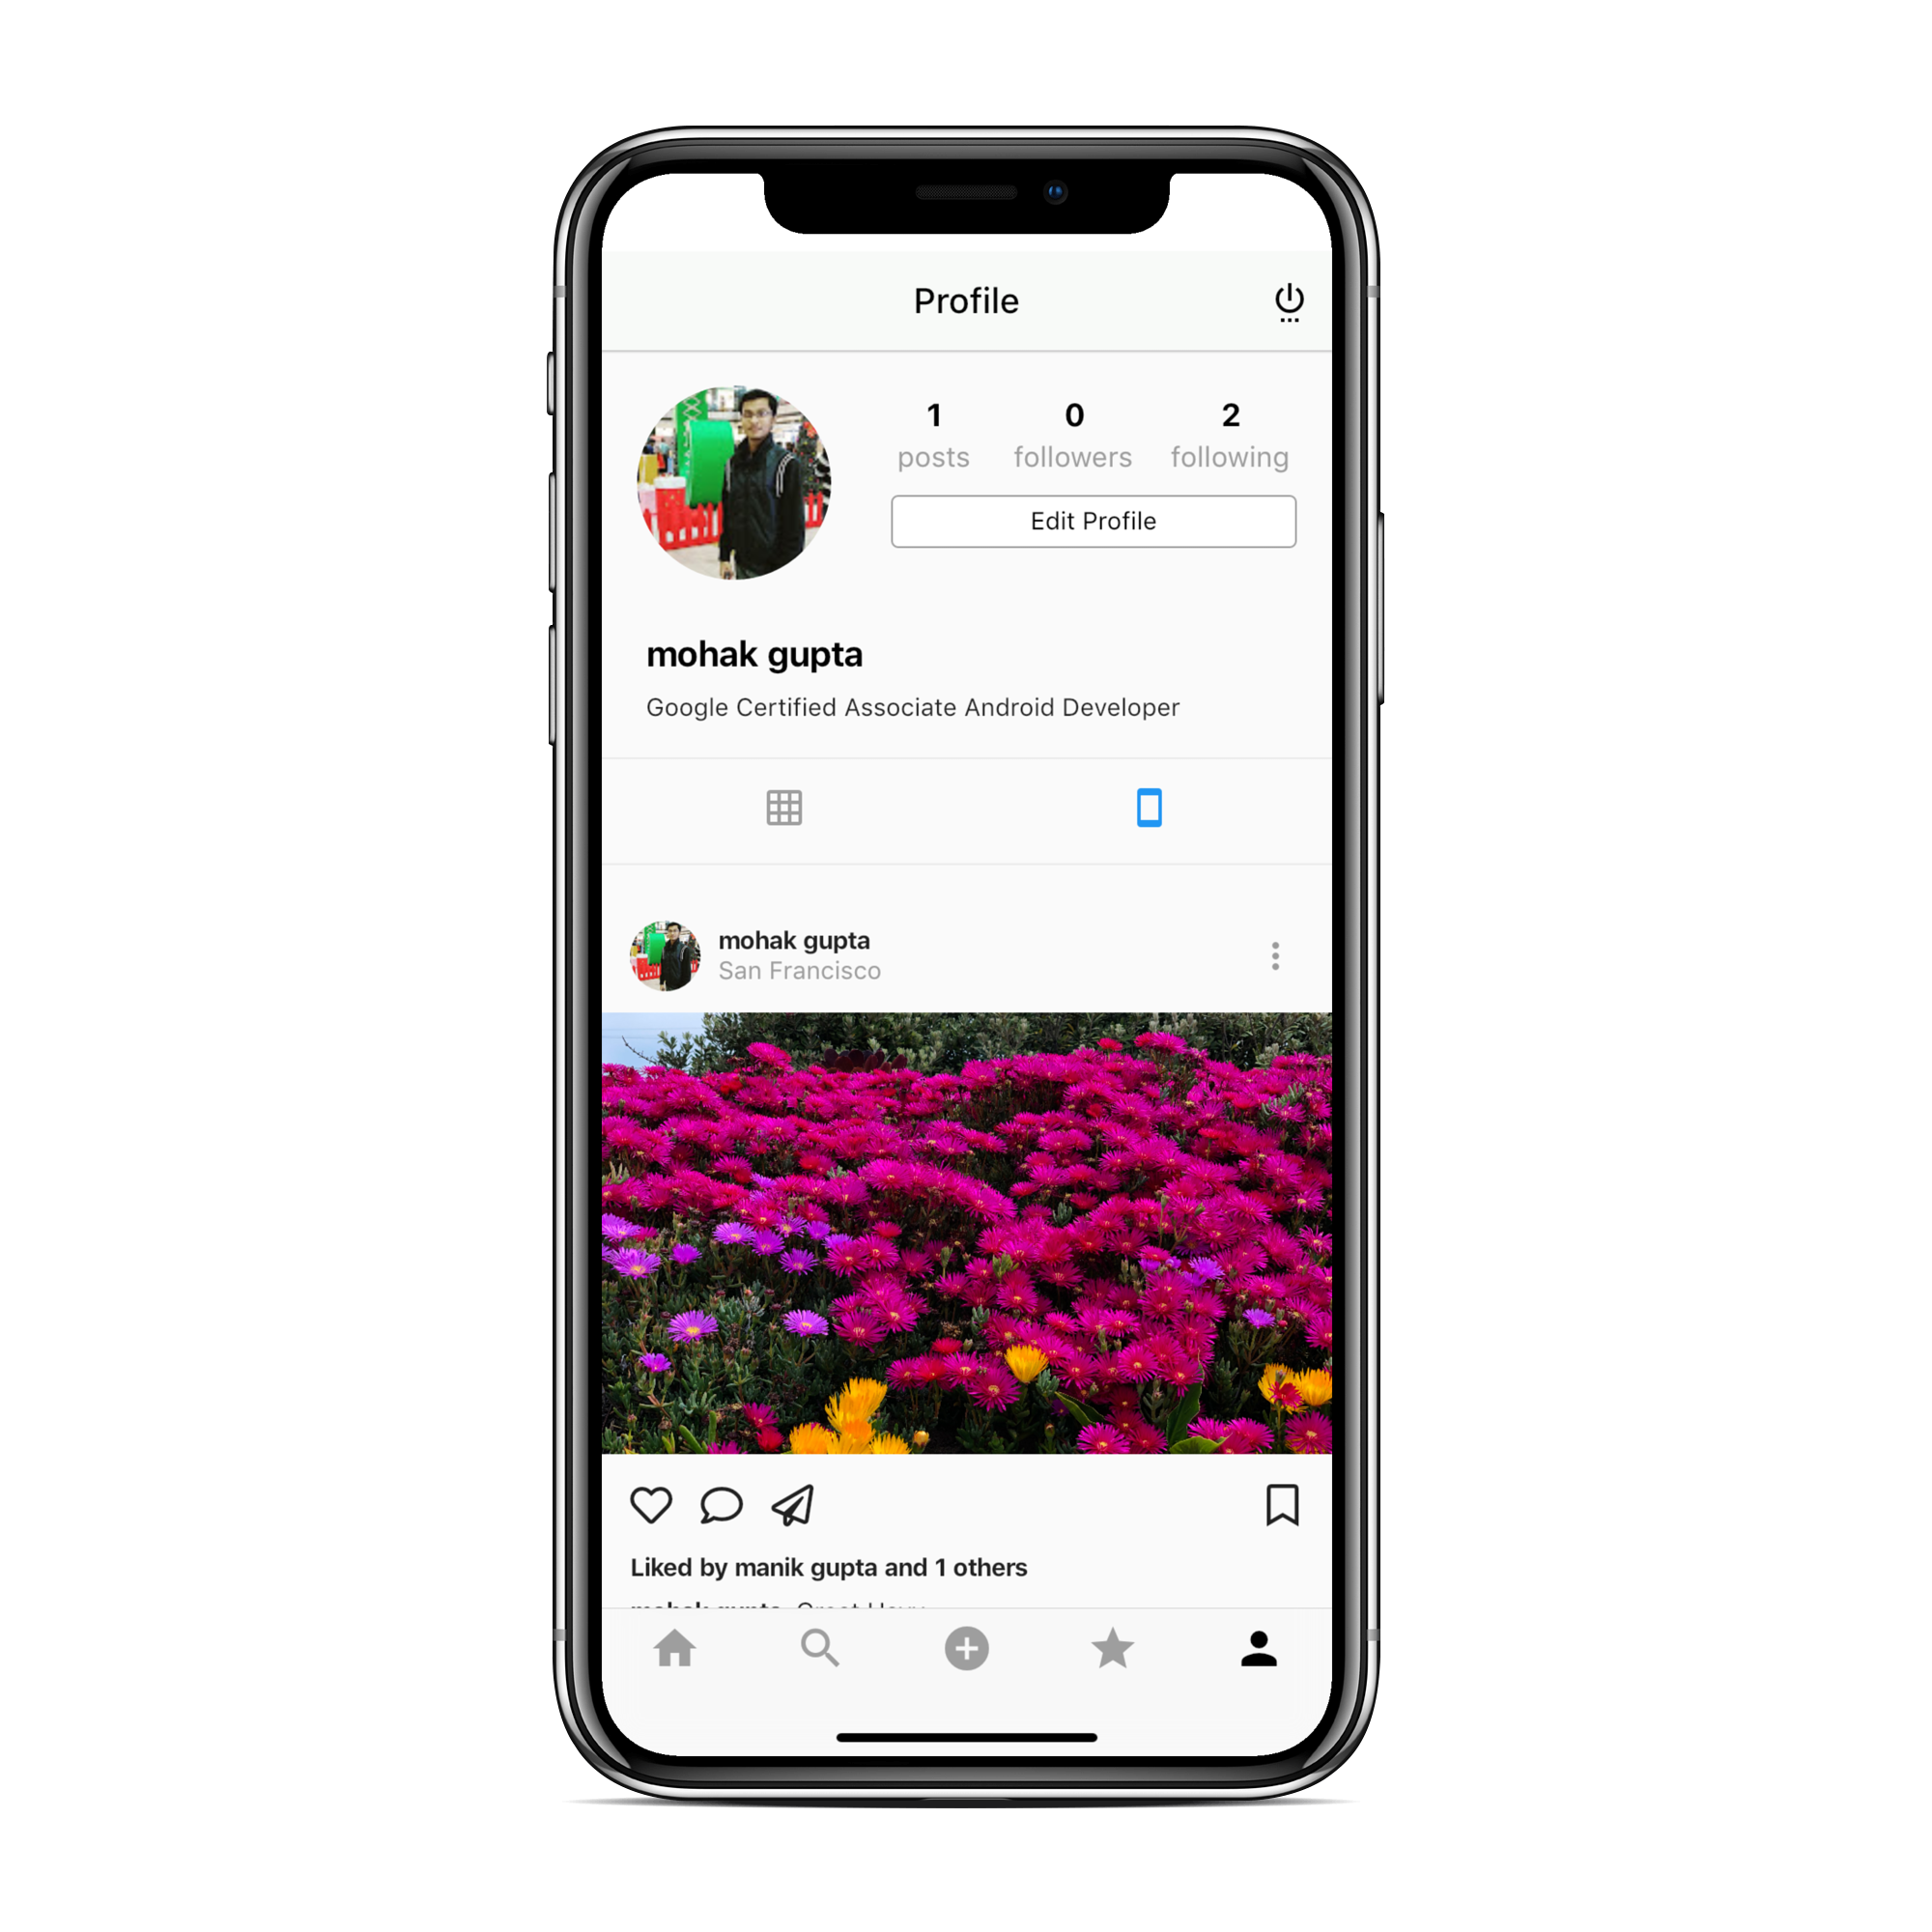Click Edit Profile button
This screenshot has width=1932, height=1932.
coord(1092,522)
